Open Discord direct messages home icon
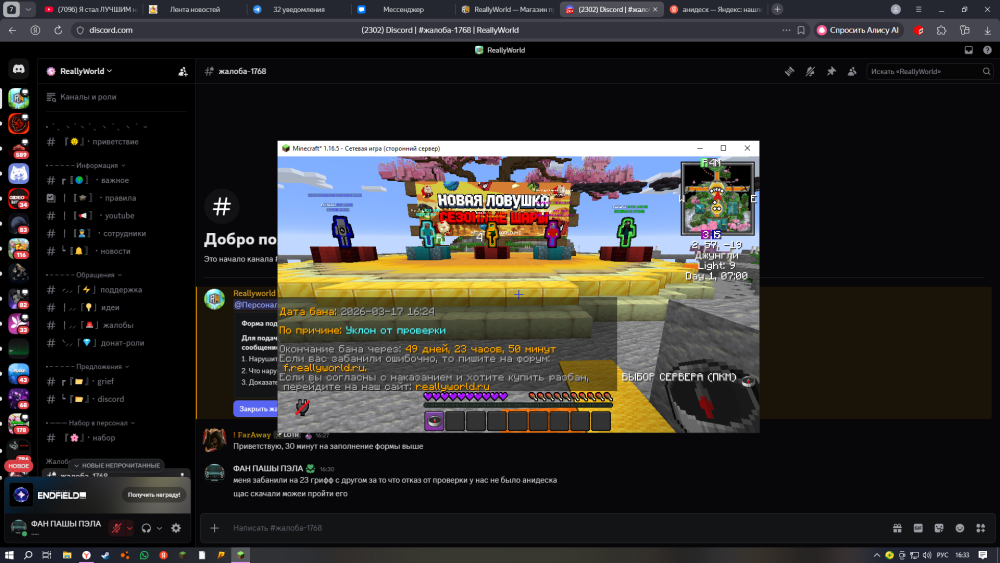This screenshot has height=563, width=1000. [x=18, y=69]
